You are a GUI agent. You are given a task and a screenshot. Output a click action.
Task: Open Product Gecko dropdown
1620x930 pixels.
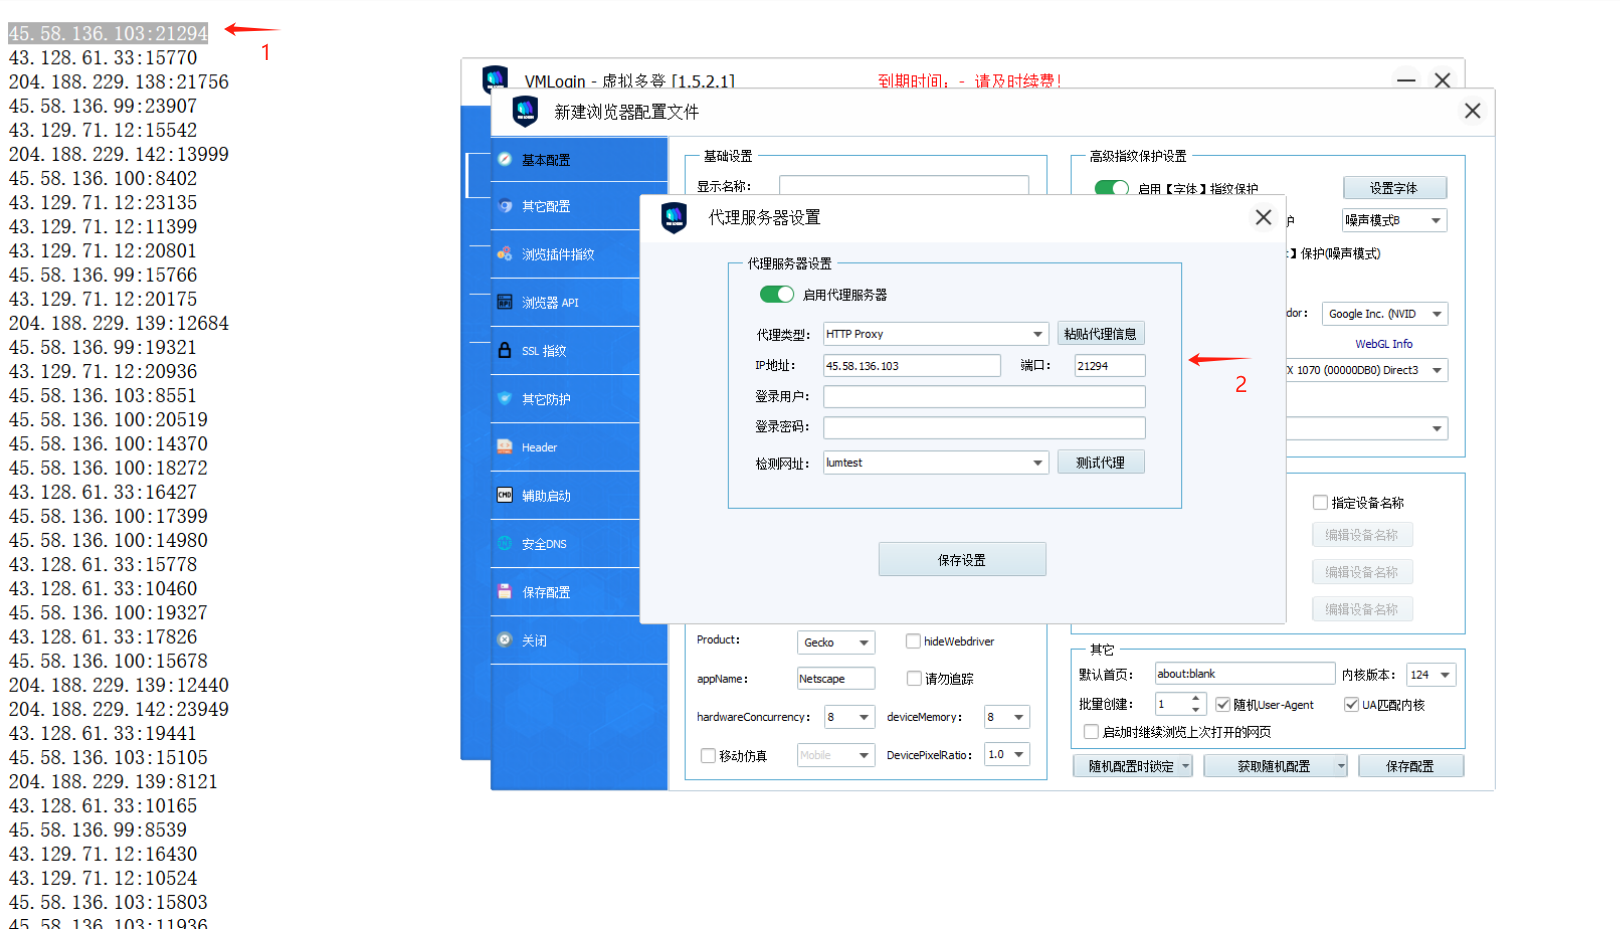coord(836,642)
